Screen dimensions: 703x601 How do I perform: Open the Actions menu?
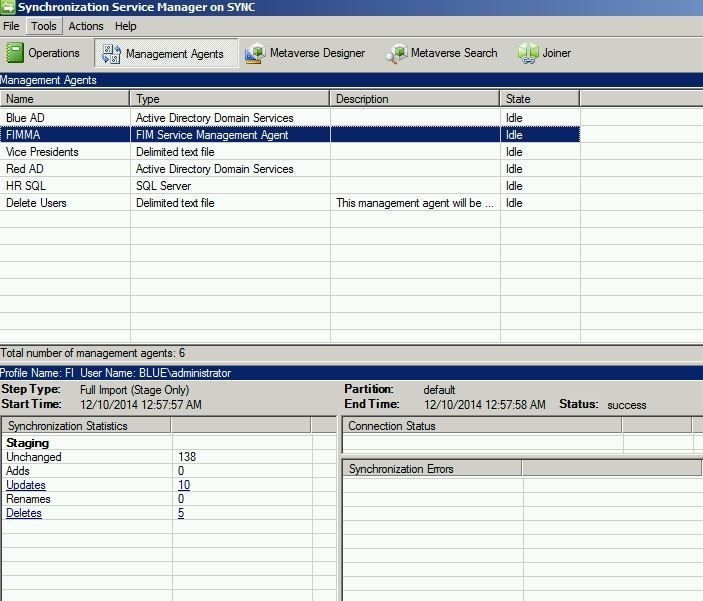click(86, 26)
